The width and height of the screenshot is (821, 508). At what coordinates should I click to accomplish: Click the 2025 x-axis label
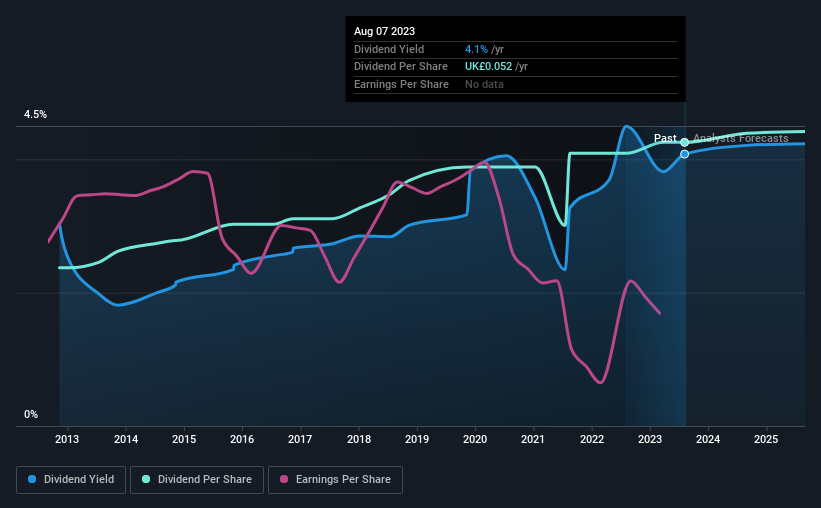(766, 439)
